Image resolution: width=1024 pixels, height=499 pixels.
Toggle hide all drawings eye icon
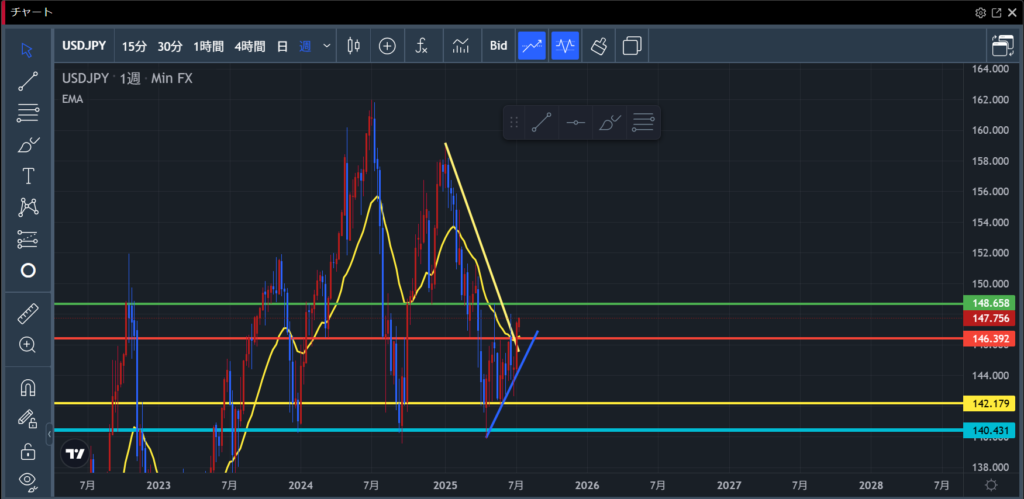(27, 481)
